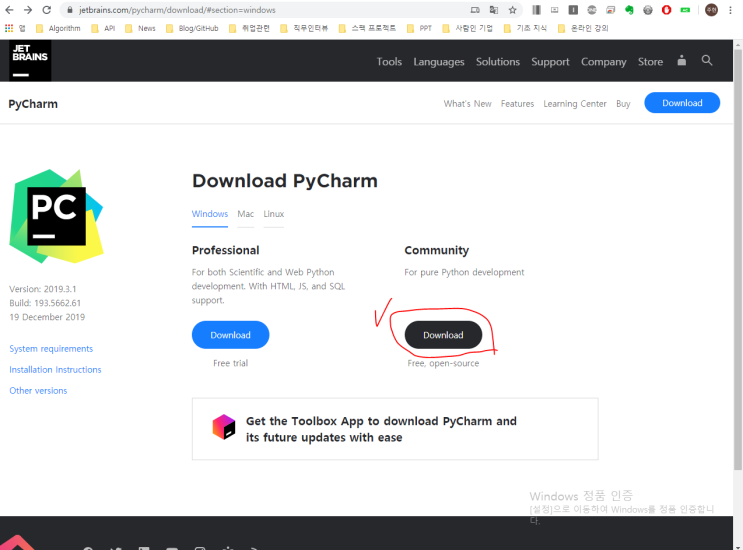
Task: Open the News bookmark folder
Action: coord(140,28)
